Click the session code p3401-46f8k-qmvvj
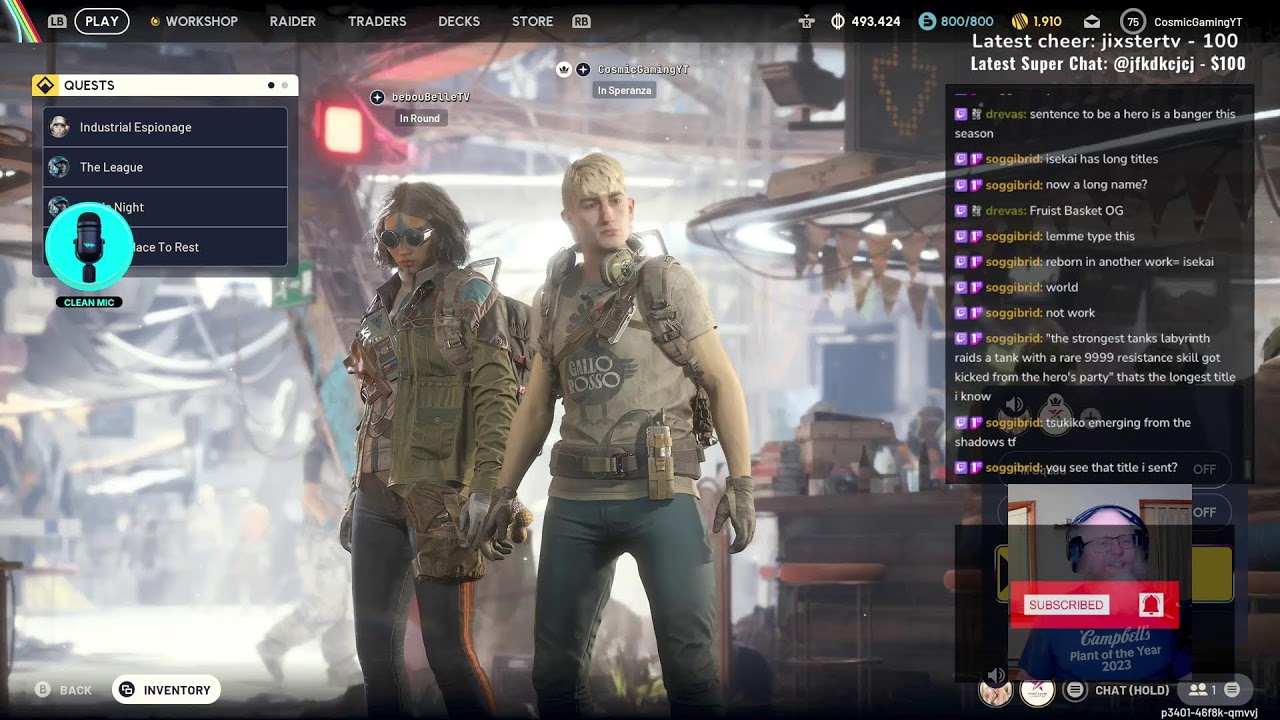The image size is (1280, 720). (1209, 713)
